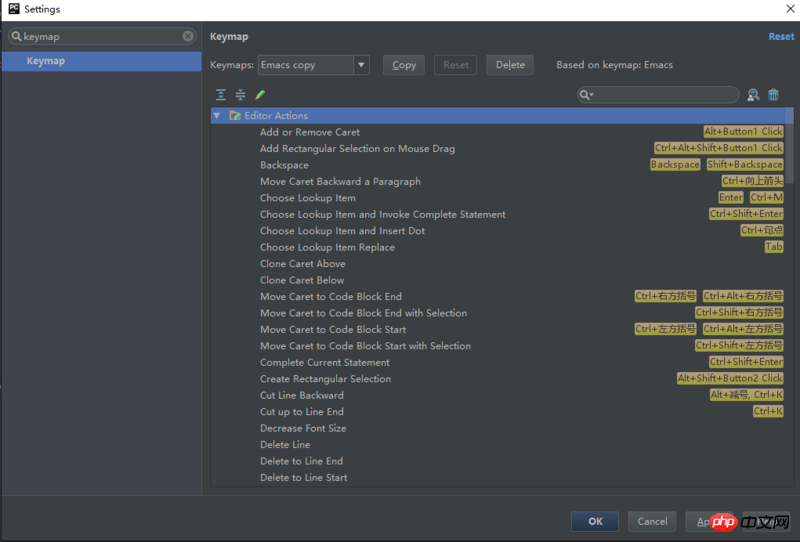800x542 pixels.
Task: Click the greyed Reset keymap button
Action: (456, 65)
